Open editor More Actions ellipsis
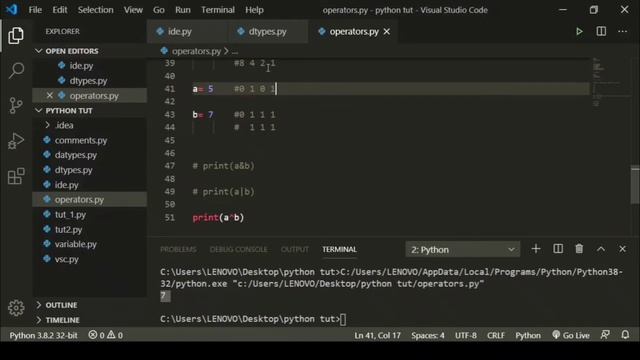 [x=622, y=31]
